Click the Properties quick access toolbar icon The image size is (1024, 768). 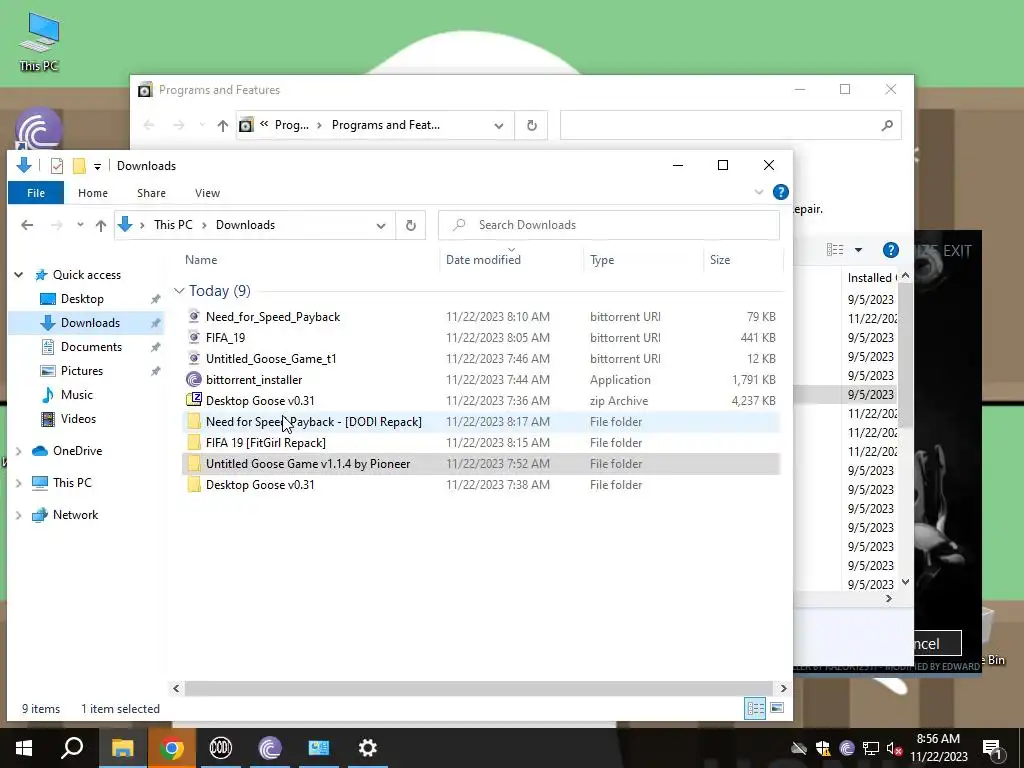pyautogui.click(x=57, y=166)
